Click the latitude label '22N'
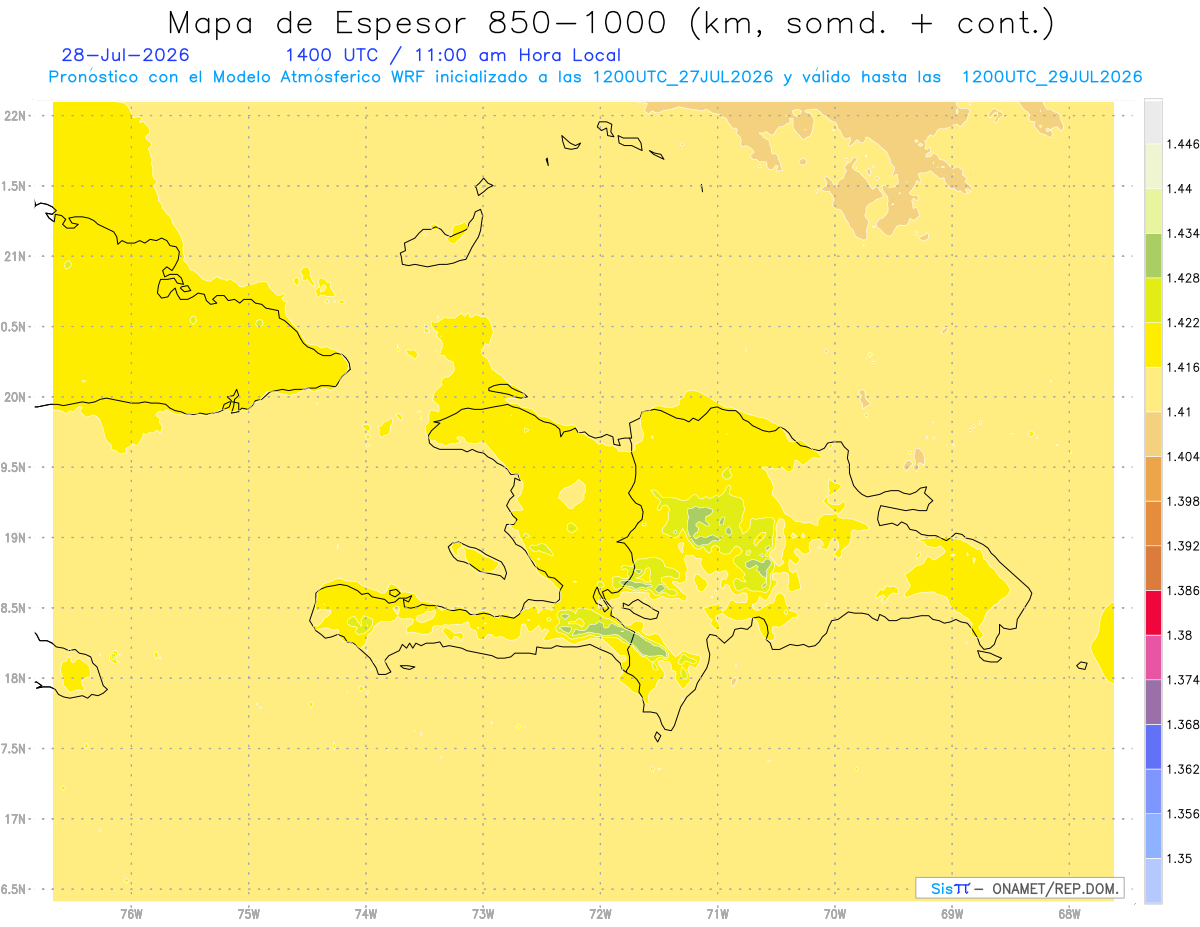Screen dimensions: 1200x927 click(x=15, y=116)
